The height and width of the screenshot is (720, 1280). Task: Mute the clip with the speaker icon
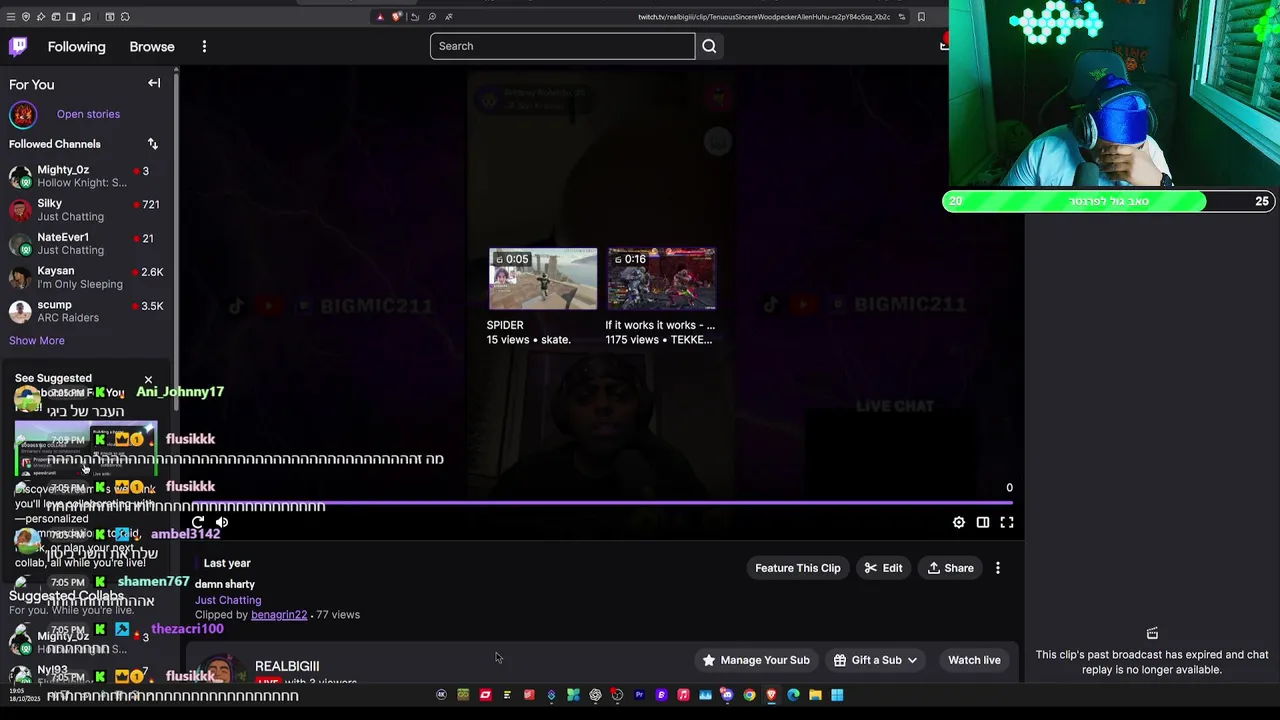[x=222, y=522]
